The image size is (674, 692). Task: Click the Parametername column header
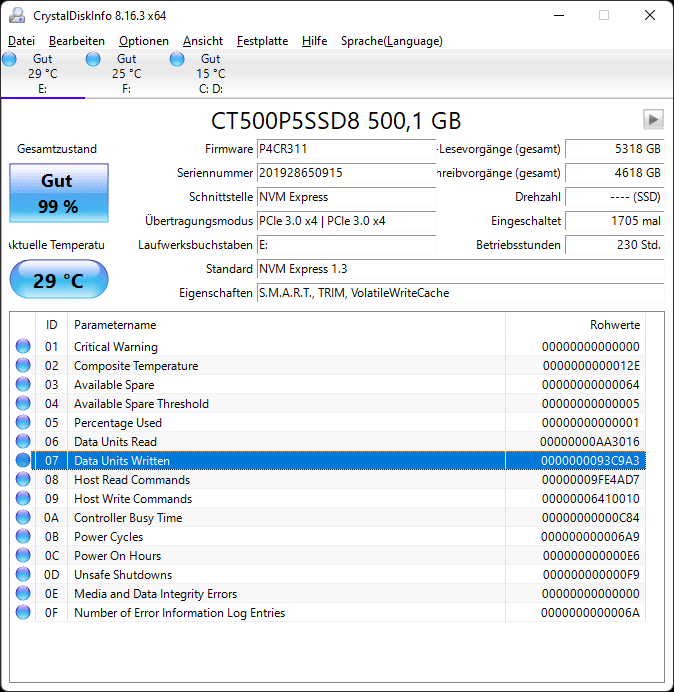(286, 325)
